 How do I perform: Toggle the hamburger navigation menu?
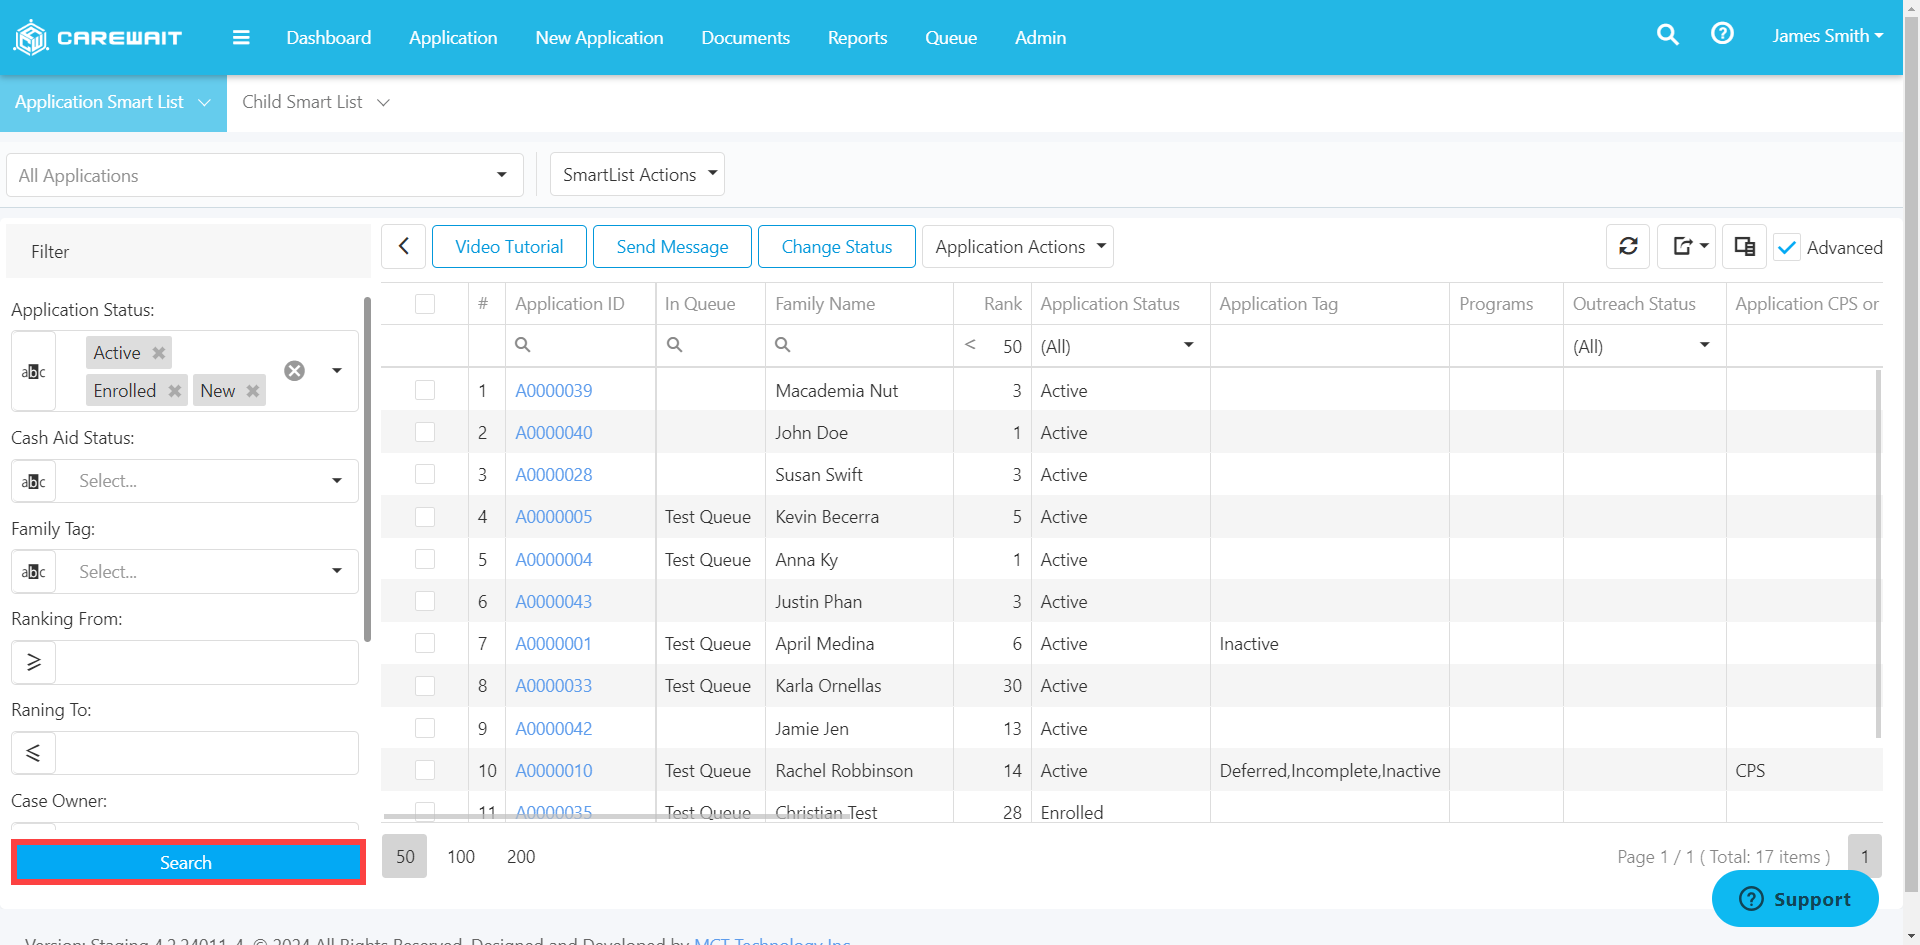[241, 38]
